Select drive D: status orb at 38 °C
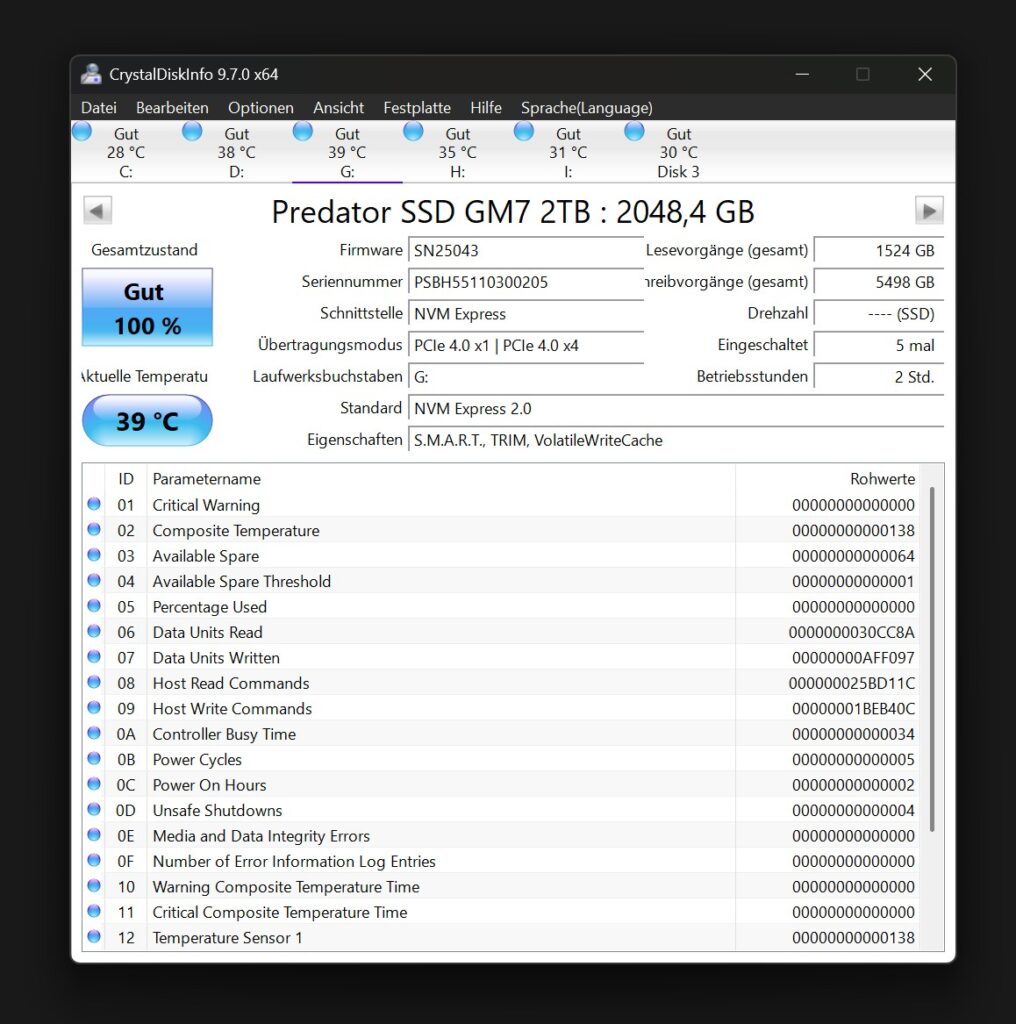 193,132
